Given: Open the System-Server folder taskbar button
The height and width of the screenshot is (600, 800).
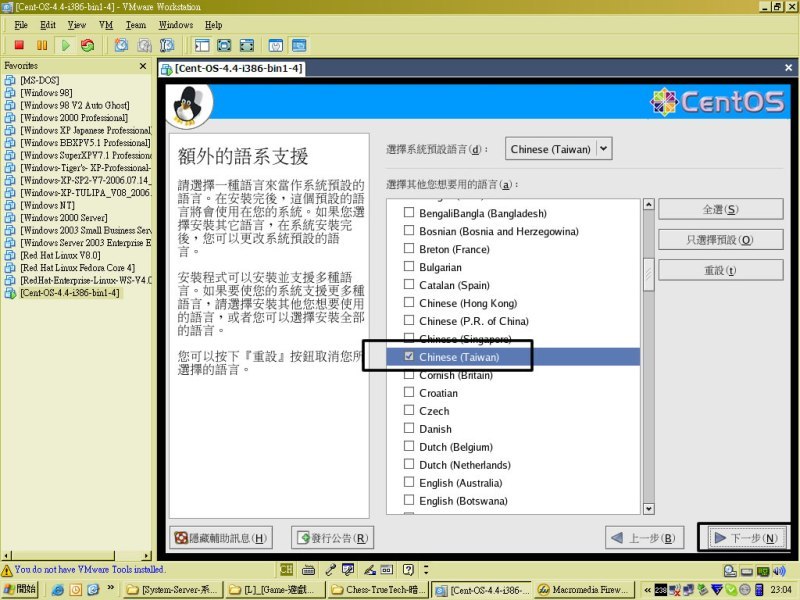Looking at the screenshot, I should (172, 590).
